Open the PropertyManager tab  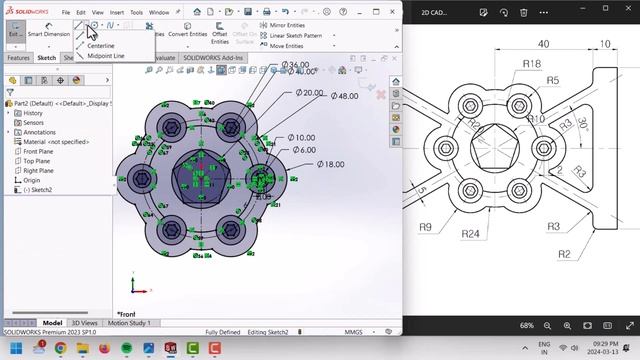pyautogui.click(x=28, y=80)
